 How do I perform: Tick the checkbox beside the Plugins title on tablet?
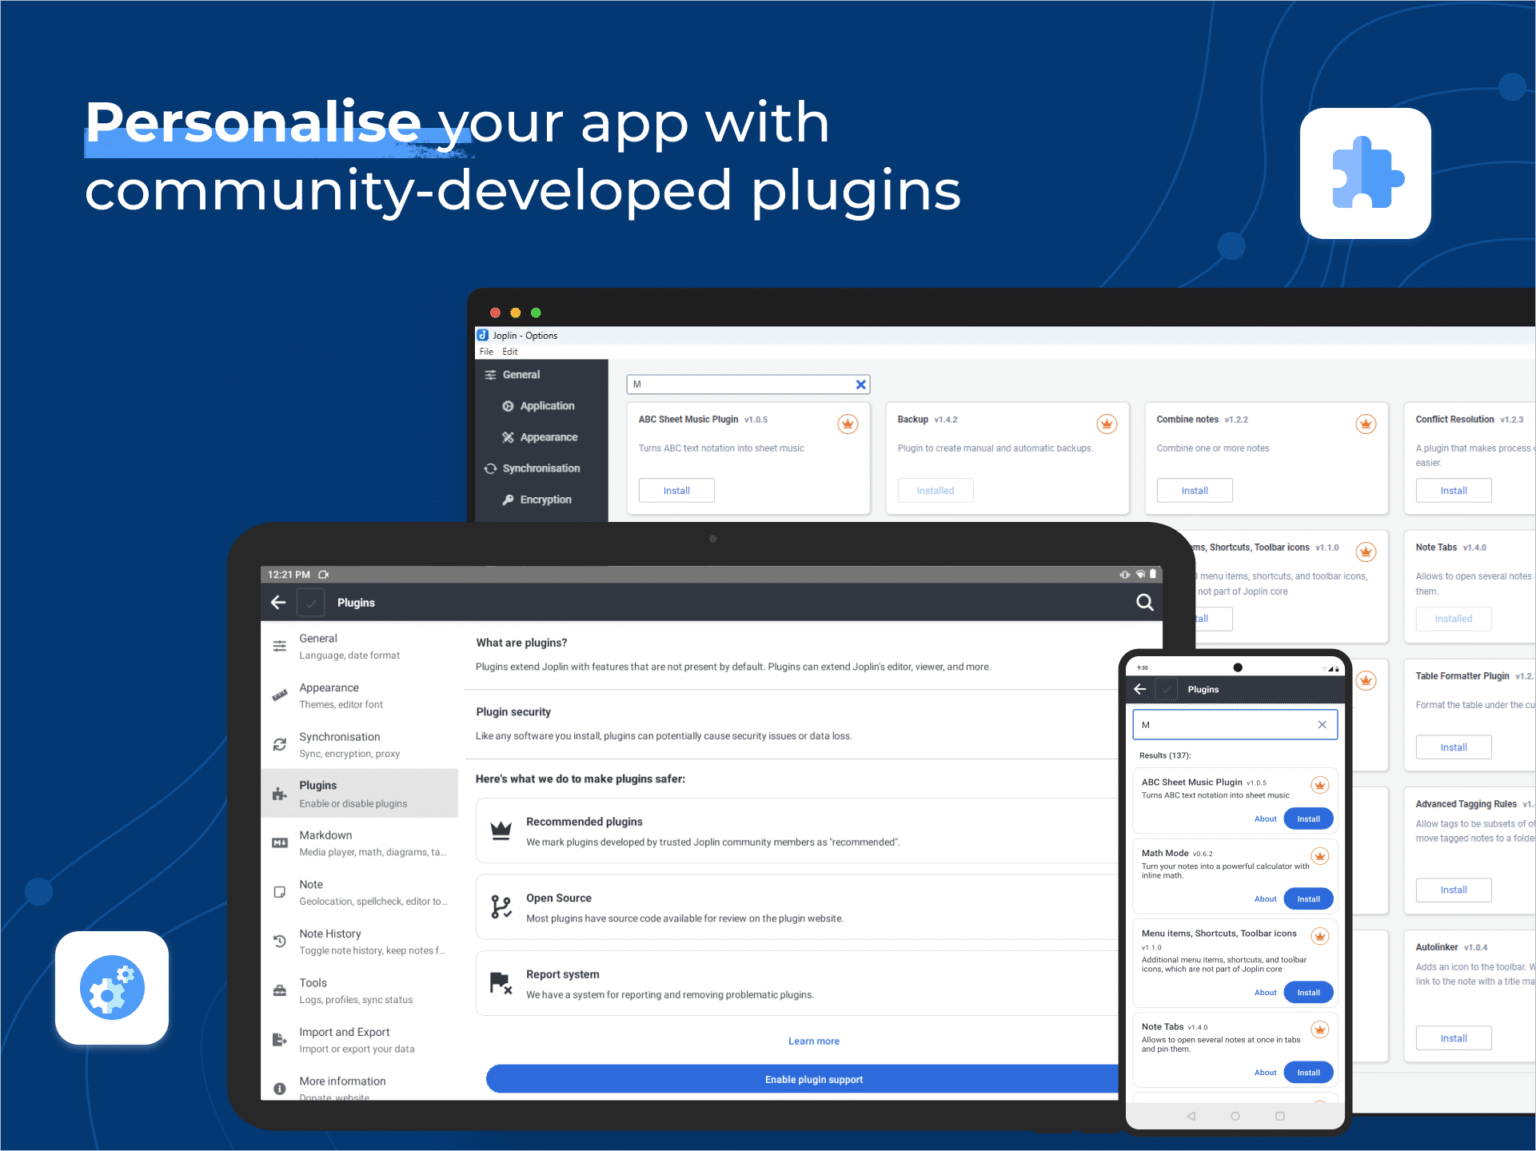pos(310,602)
